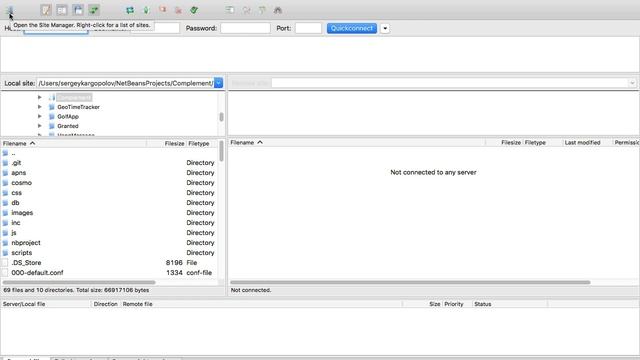
Task: Click the Password input field
Action: pos(245,28)
